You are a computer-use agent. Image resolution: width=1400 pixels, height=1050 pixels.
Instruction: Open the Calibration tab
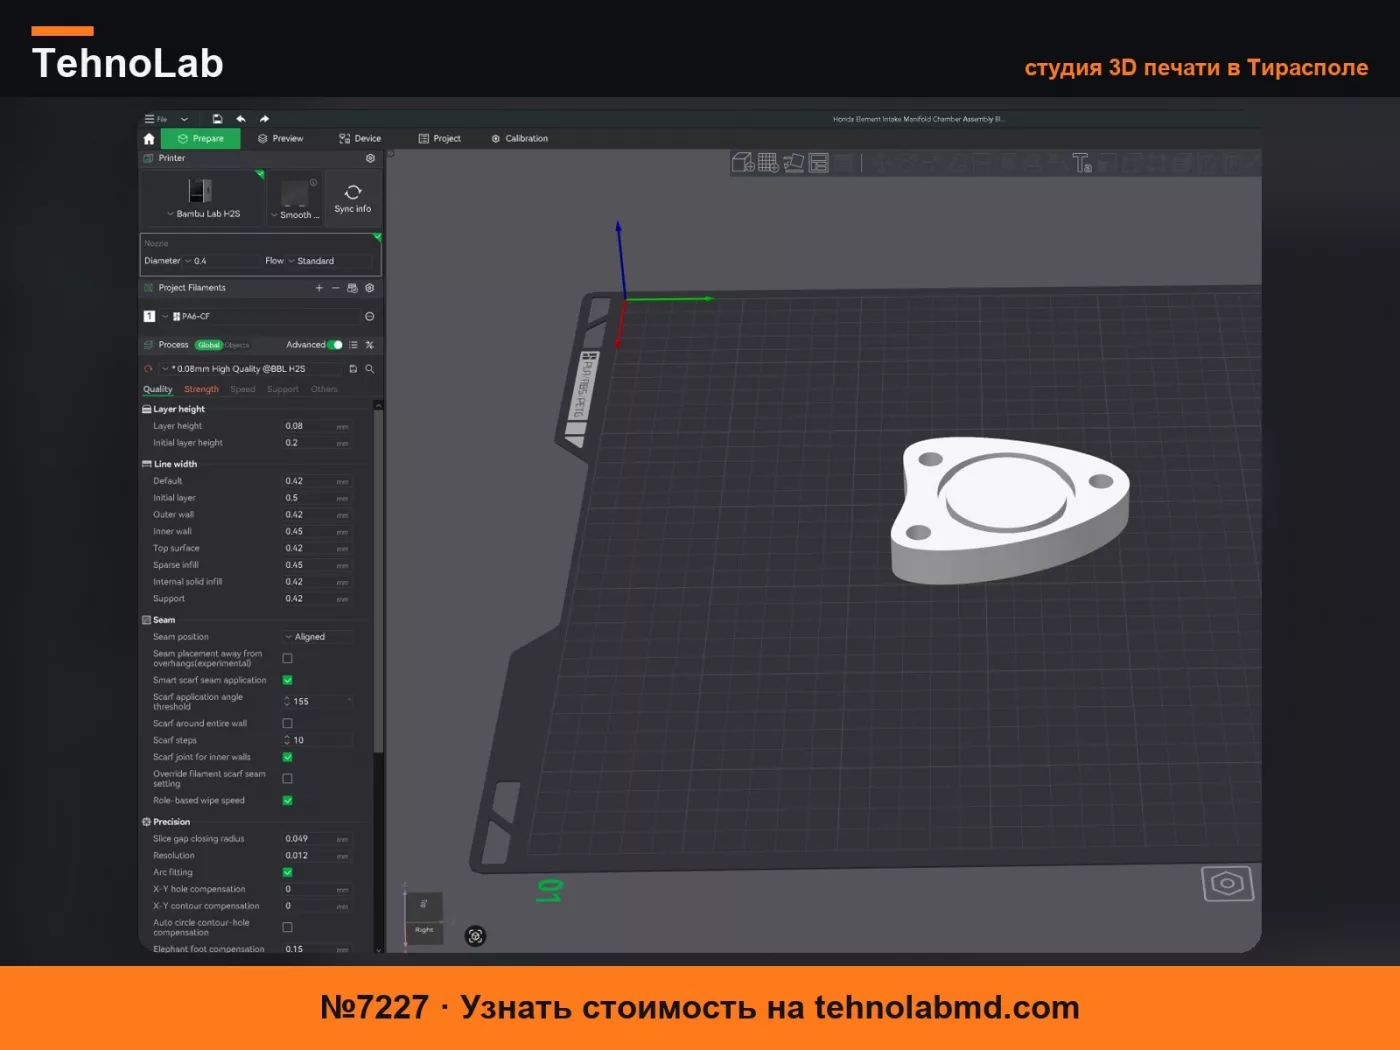click(x=520, y=139)
